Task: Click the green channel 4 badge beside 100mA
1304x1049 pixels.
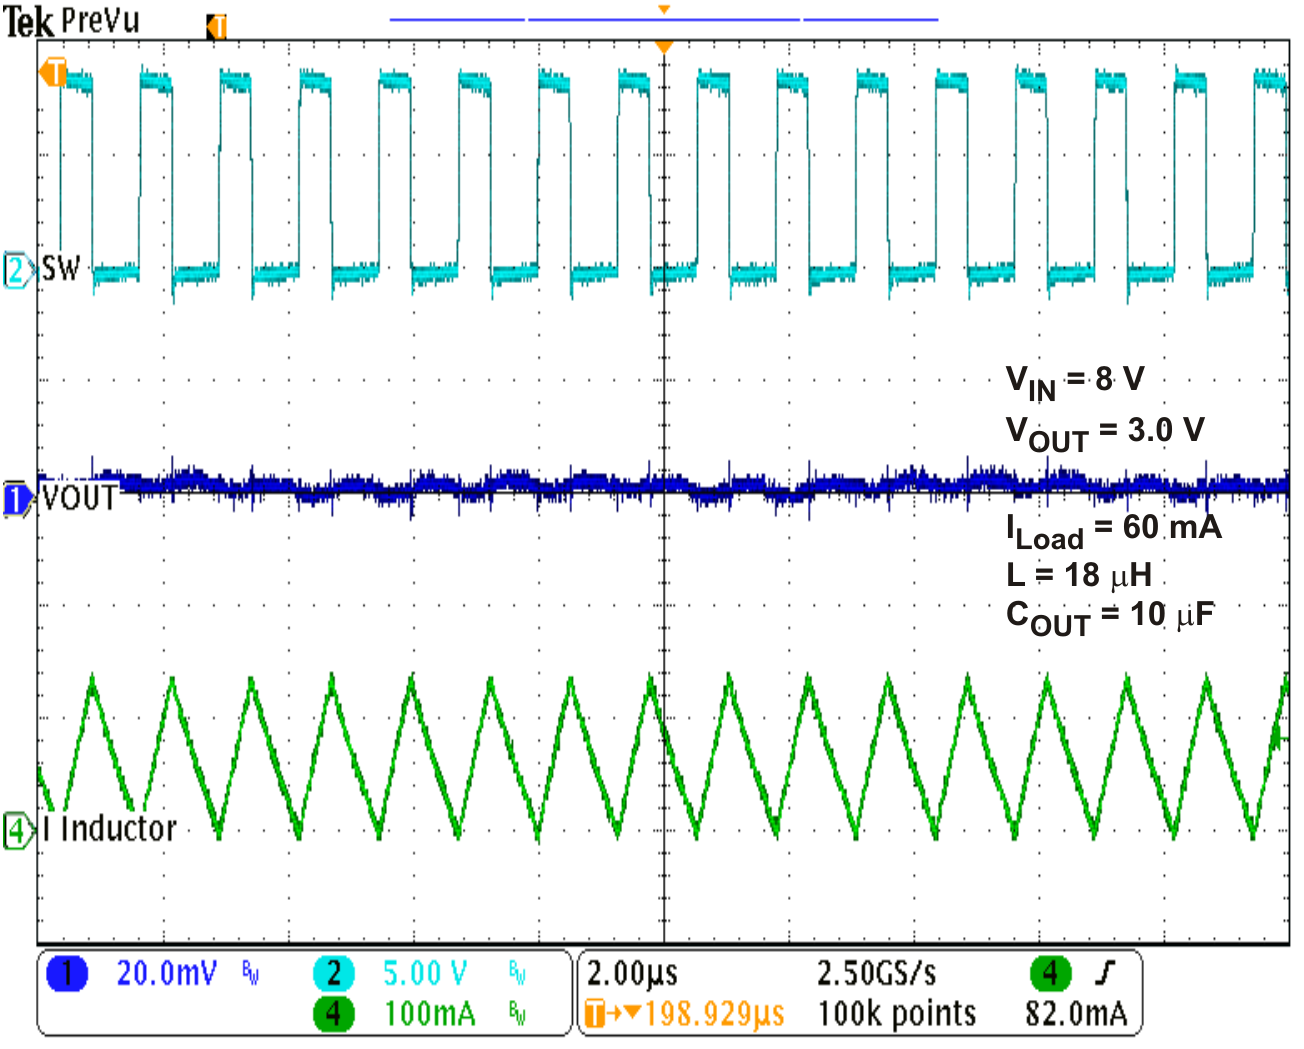Action: coord(333,1014)
